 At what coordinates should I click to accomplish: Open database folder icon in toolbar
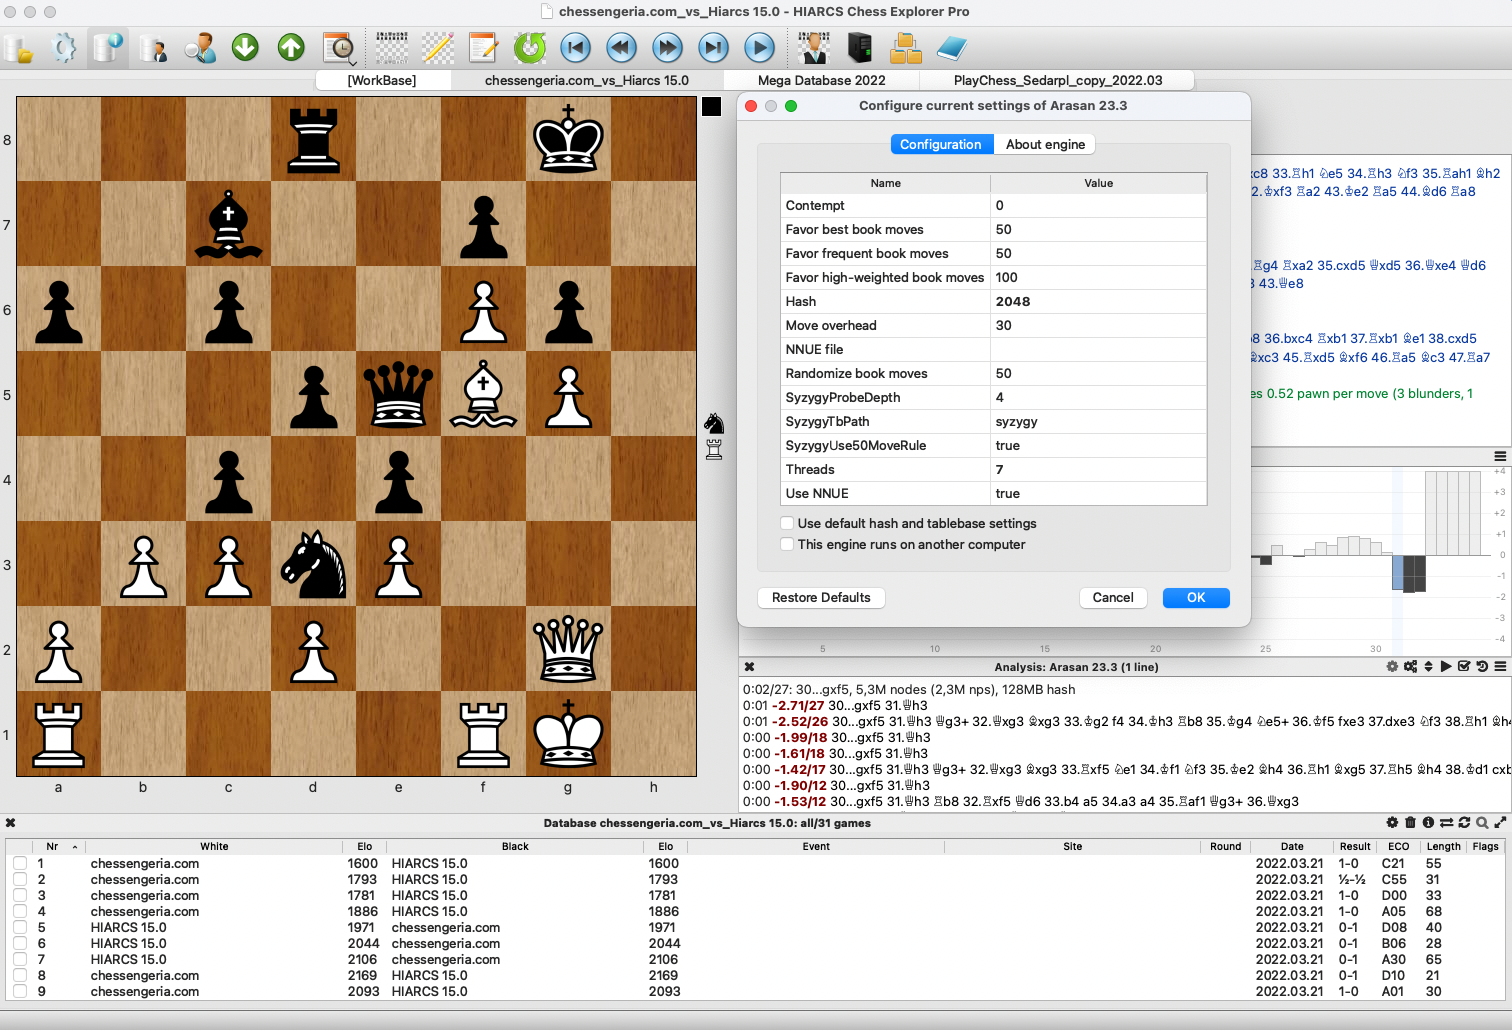18,48
